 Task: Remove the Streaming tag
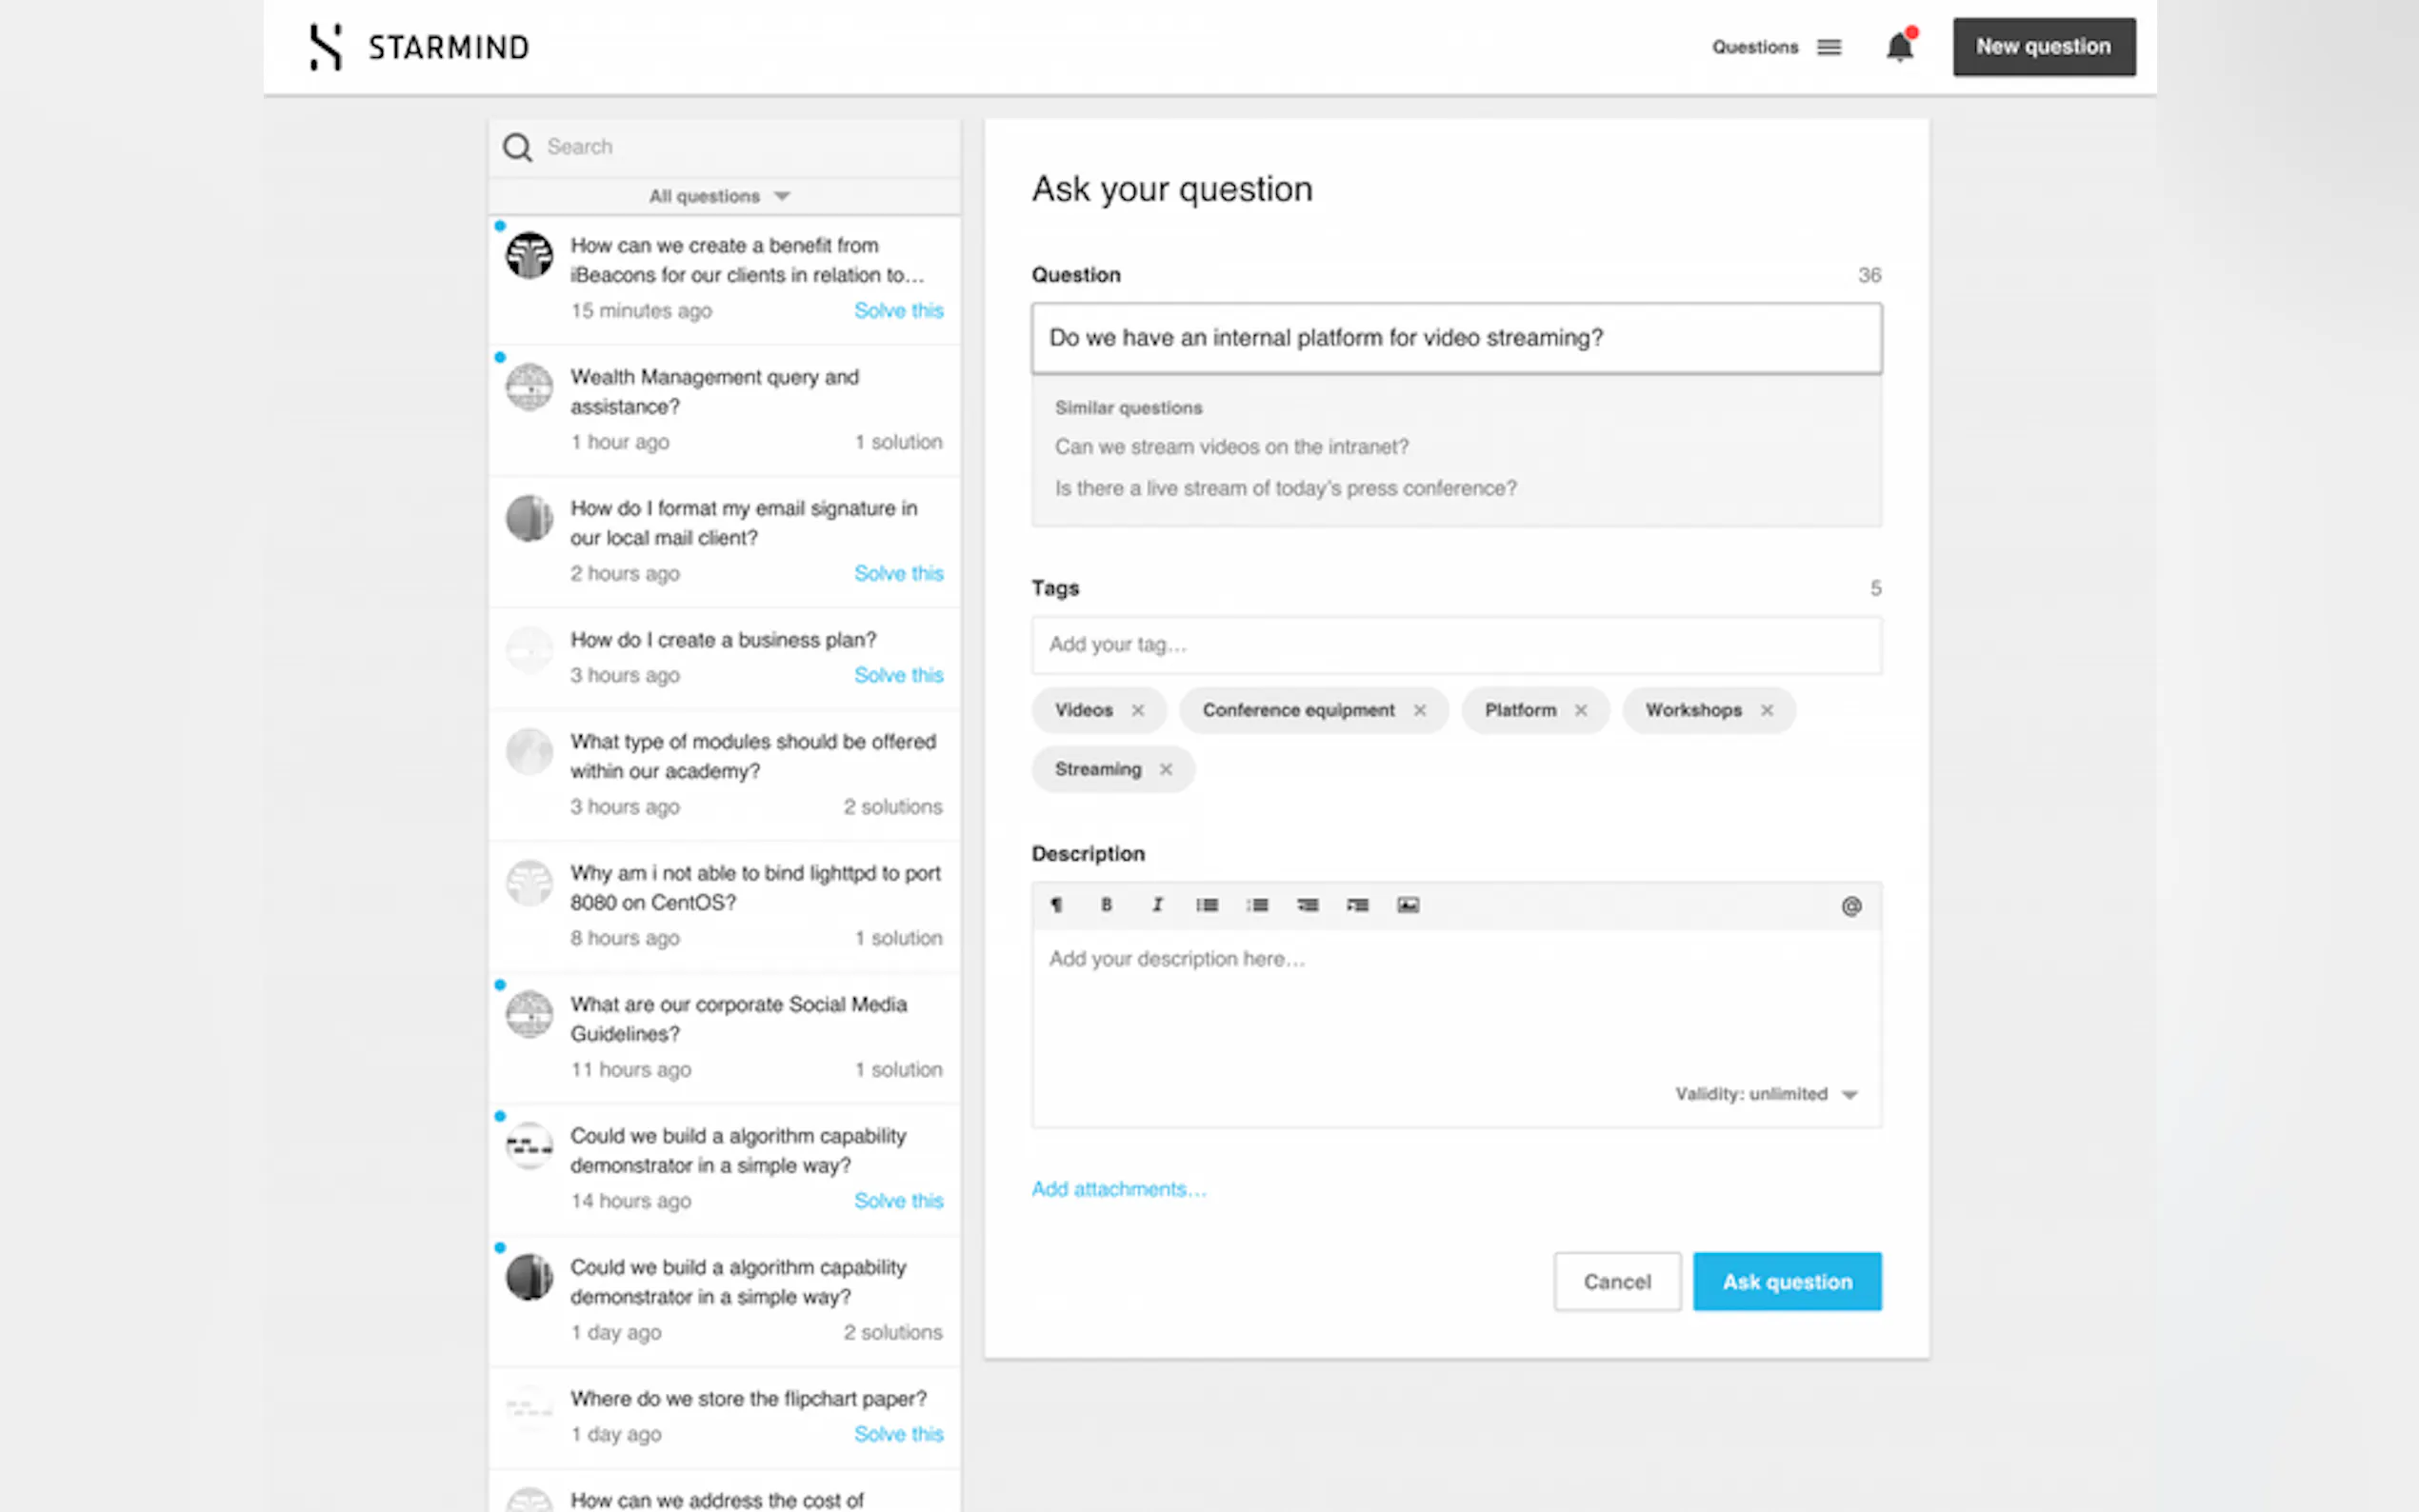[1166, 769]
